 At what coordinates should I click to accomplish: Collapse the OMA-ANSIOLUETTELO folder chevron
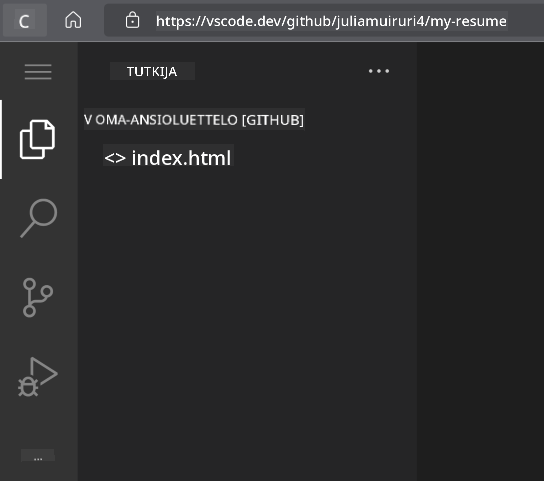pos(88,120)
